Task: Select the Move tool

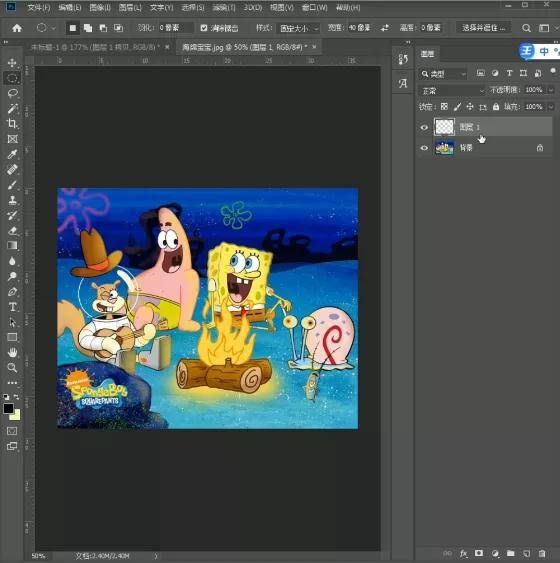Action: (x=12, y=63)
